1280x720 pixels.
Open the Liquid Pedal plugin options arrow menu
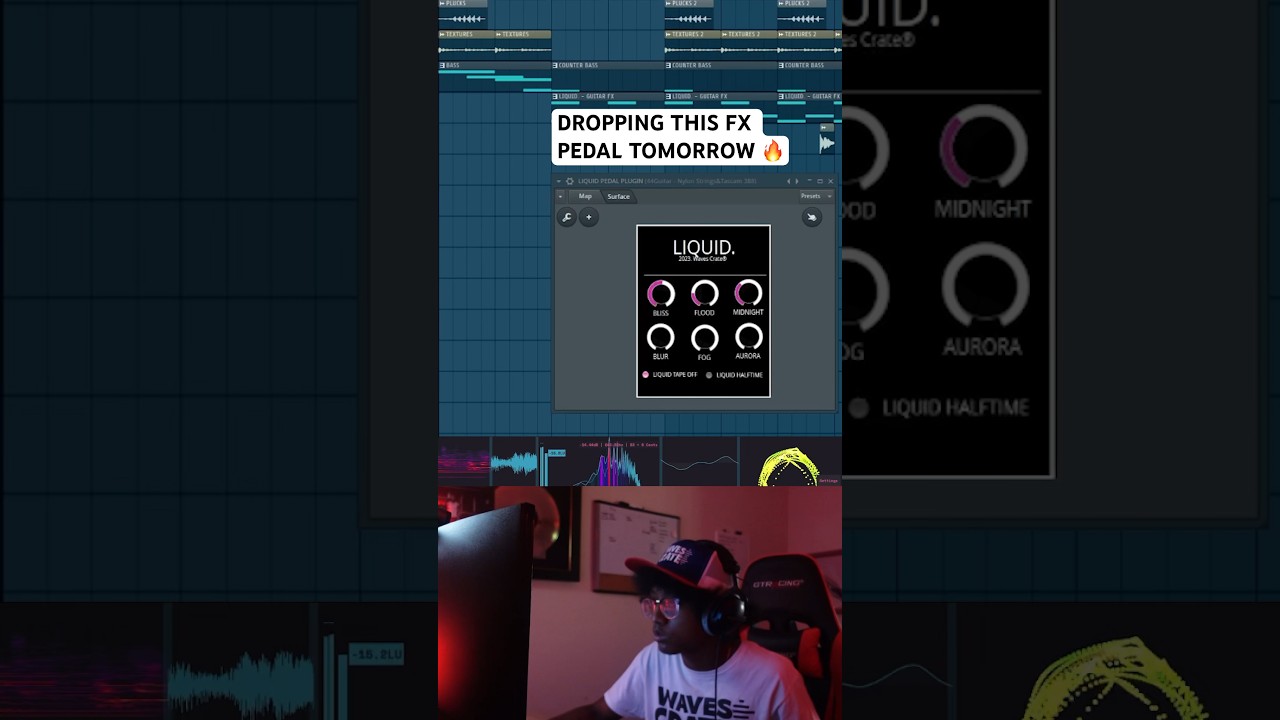tap(558, 181)
